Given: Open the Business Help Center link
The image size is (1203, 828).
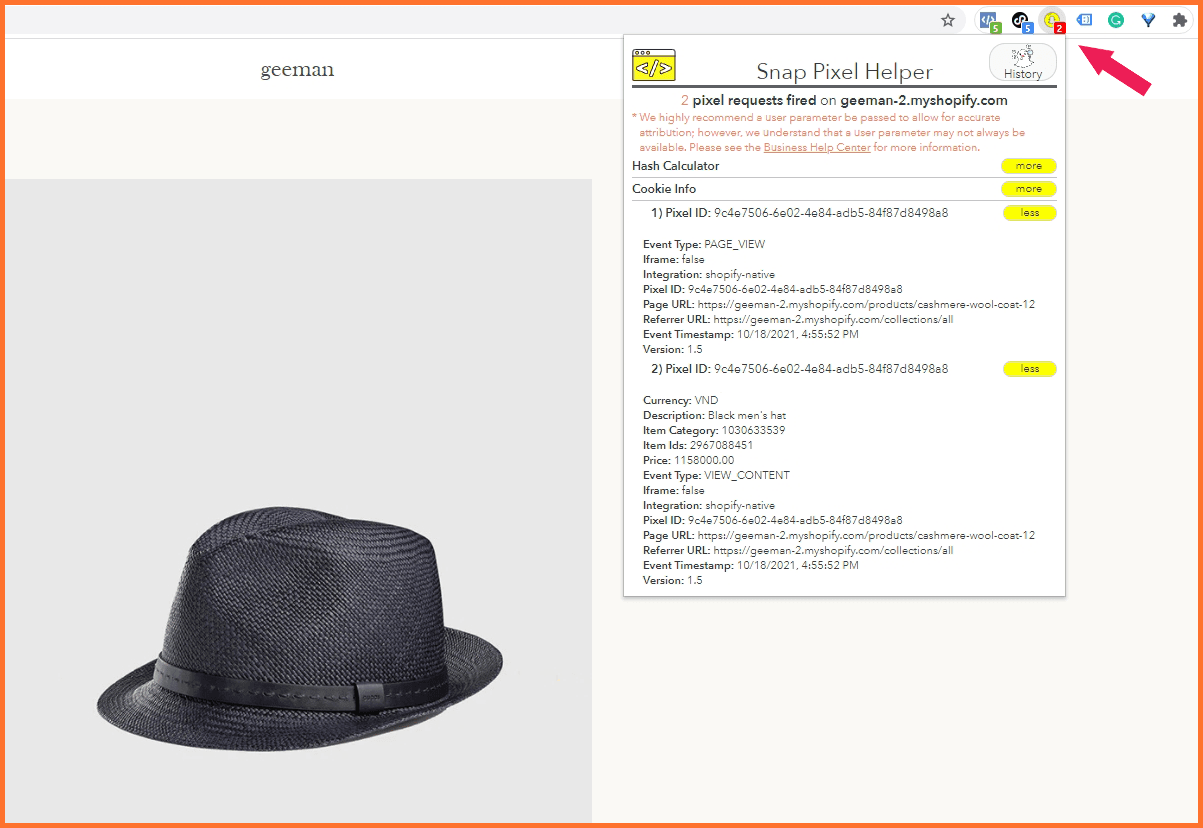Looking at the screenshot, I should coord(816,148).
